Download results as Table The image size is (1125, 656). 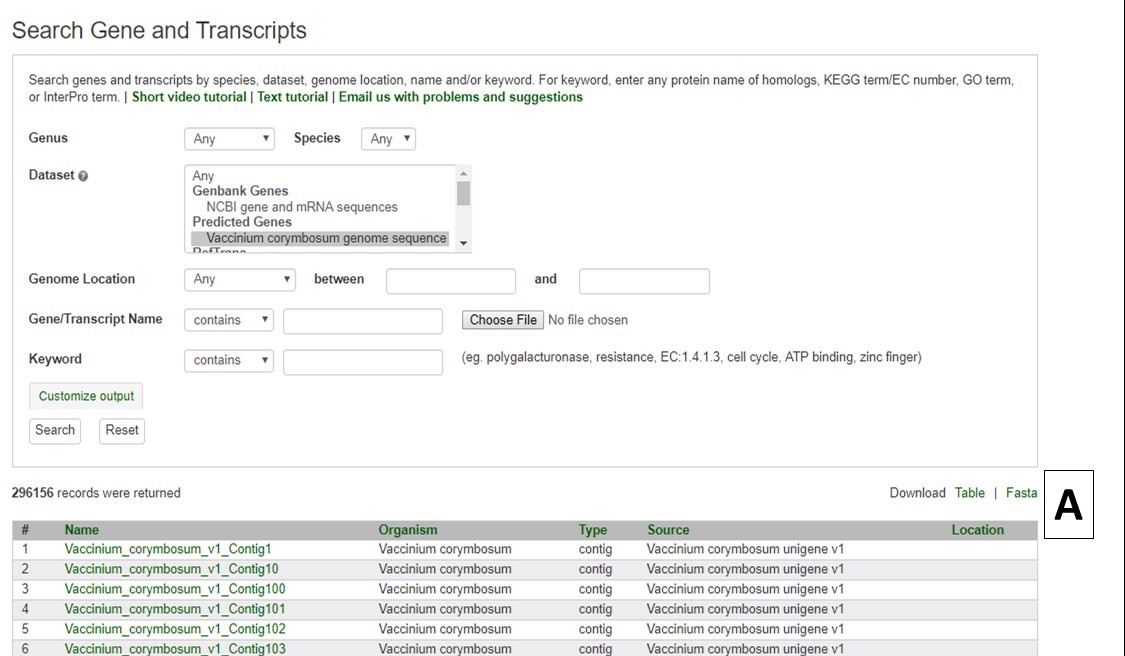(969, 493)
